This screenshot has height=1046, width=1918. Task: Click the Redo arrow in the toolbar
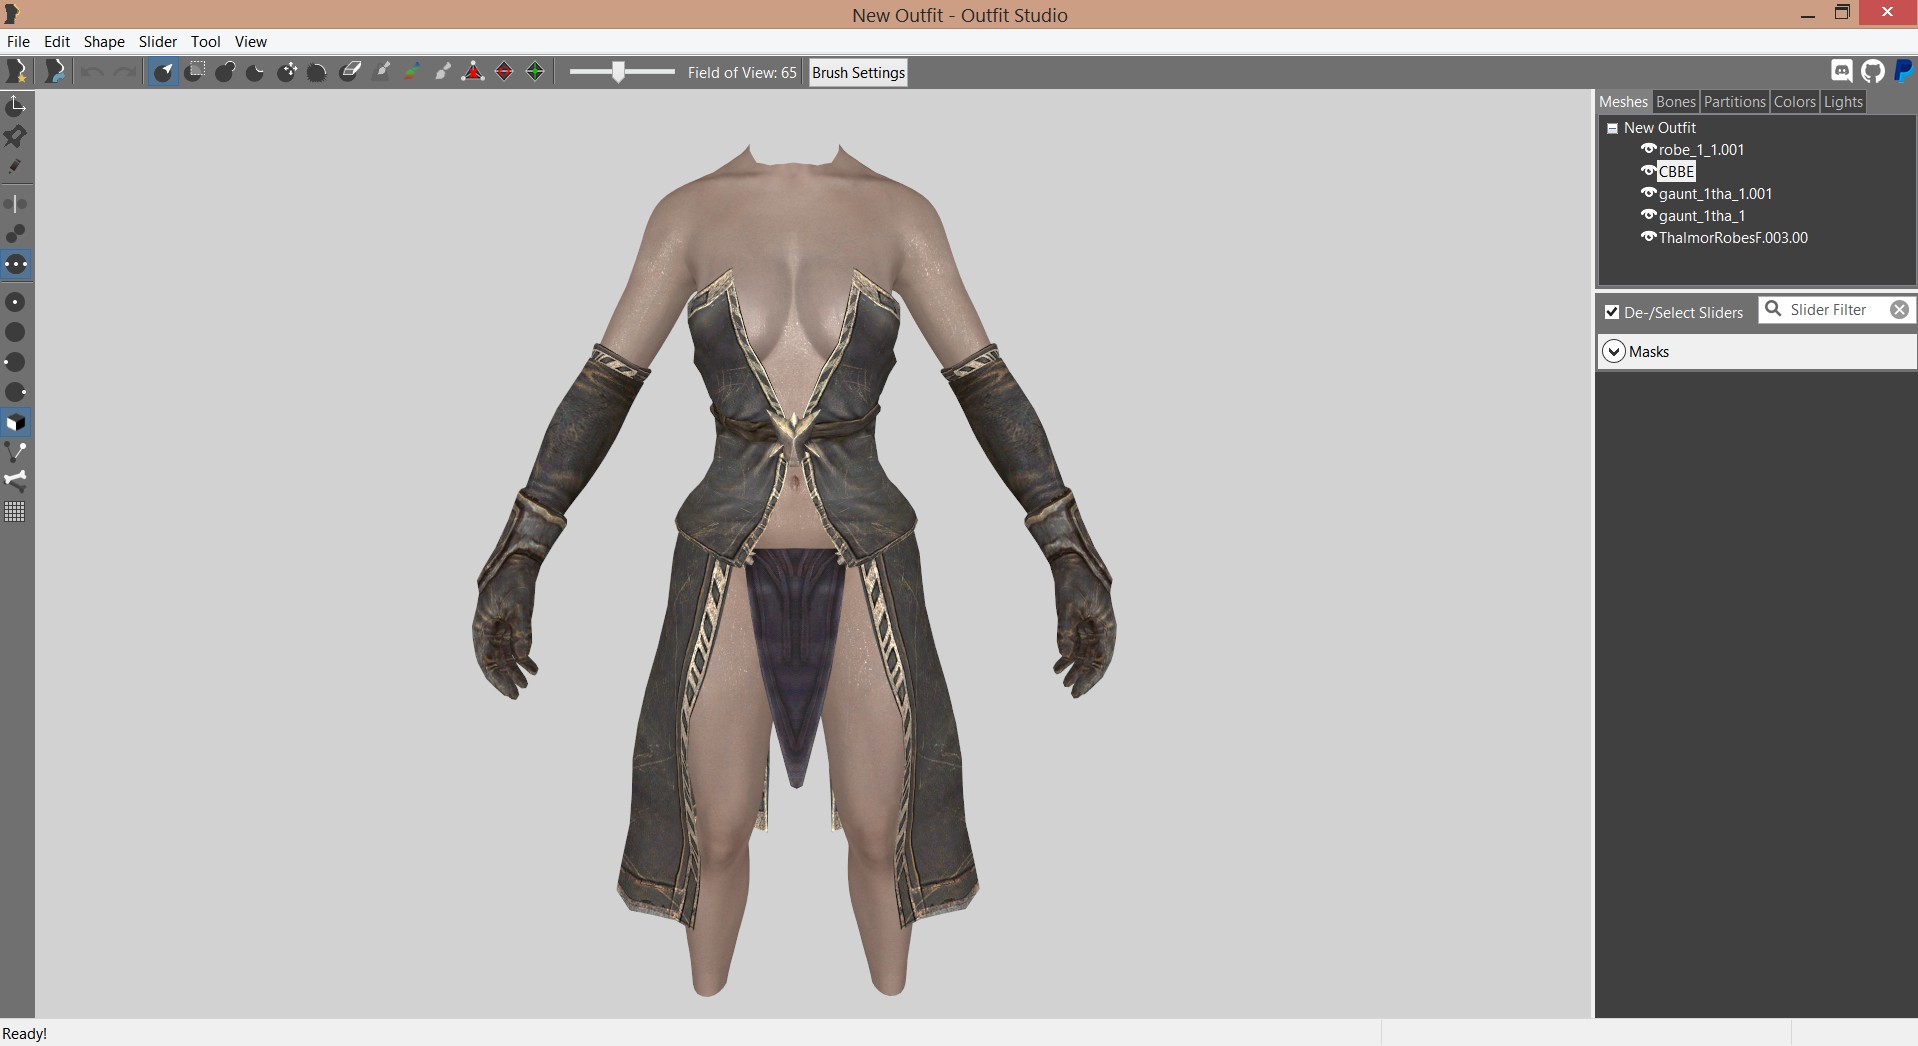(x=124, y=72)
